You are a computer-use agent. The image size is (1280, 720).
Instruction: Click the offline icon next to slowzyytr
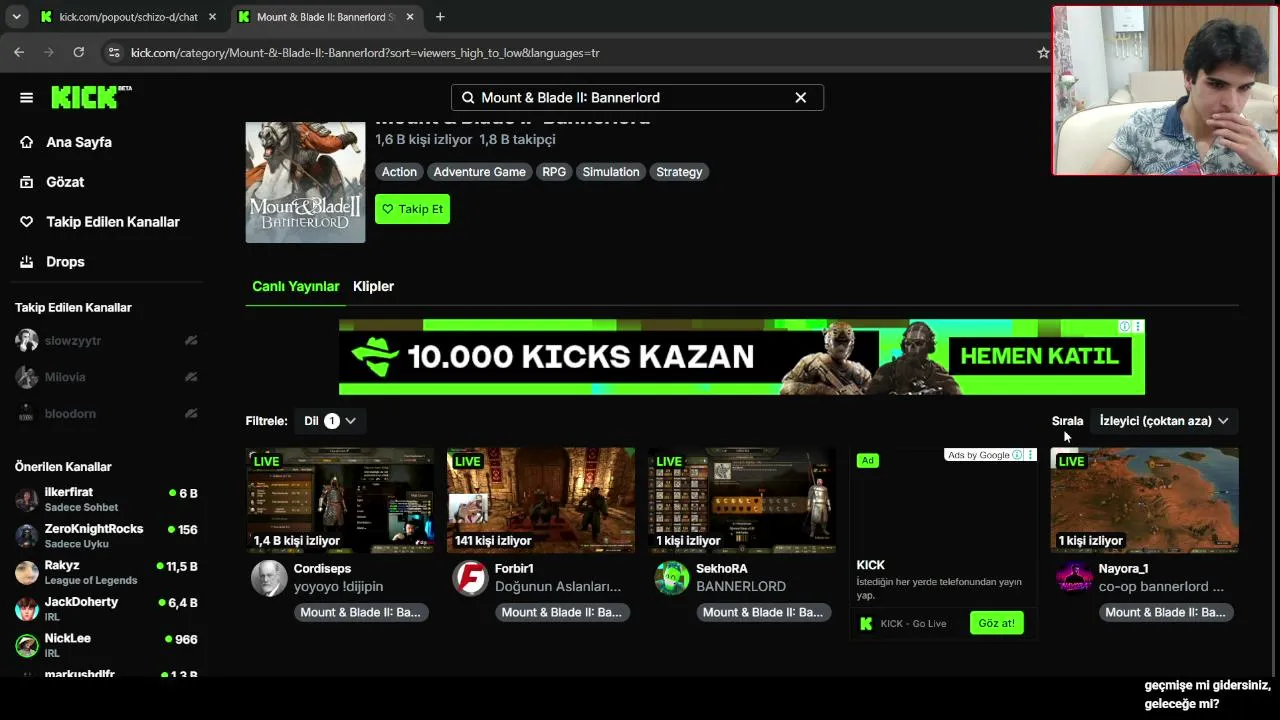point(191,341)
